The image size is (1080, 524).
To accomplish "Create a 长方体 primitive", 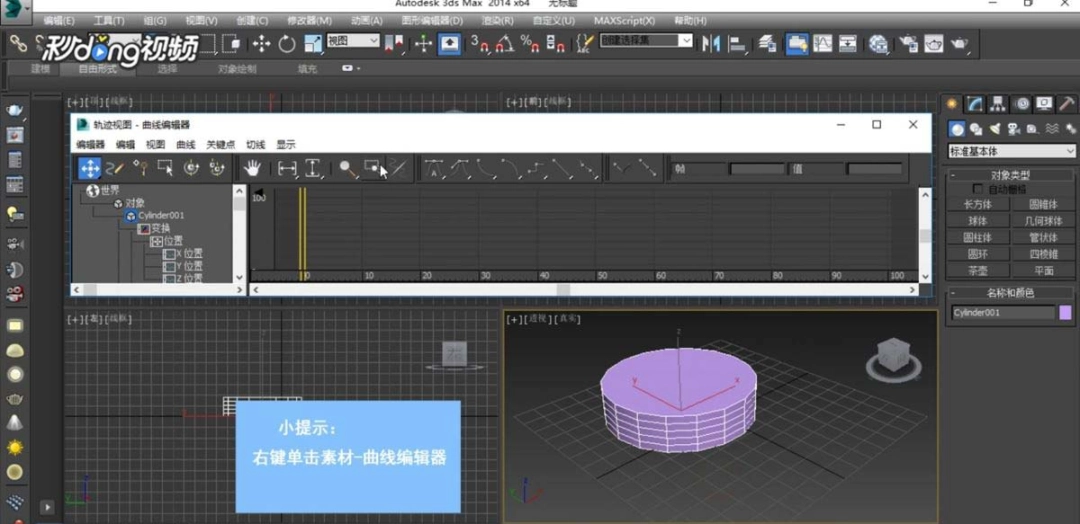I will [x=977, y=205].
